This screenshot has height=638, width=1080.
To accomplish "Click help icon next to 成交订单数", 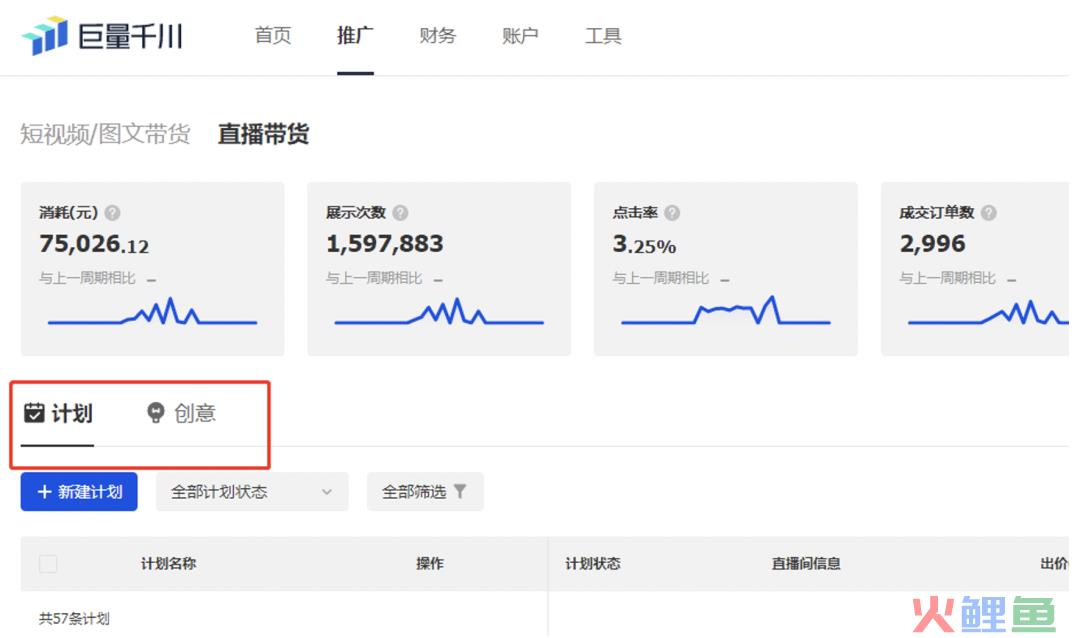I will pyautogui.click(x=988, y=213).
